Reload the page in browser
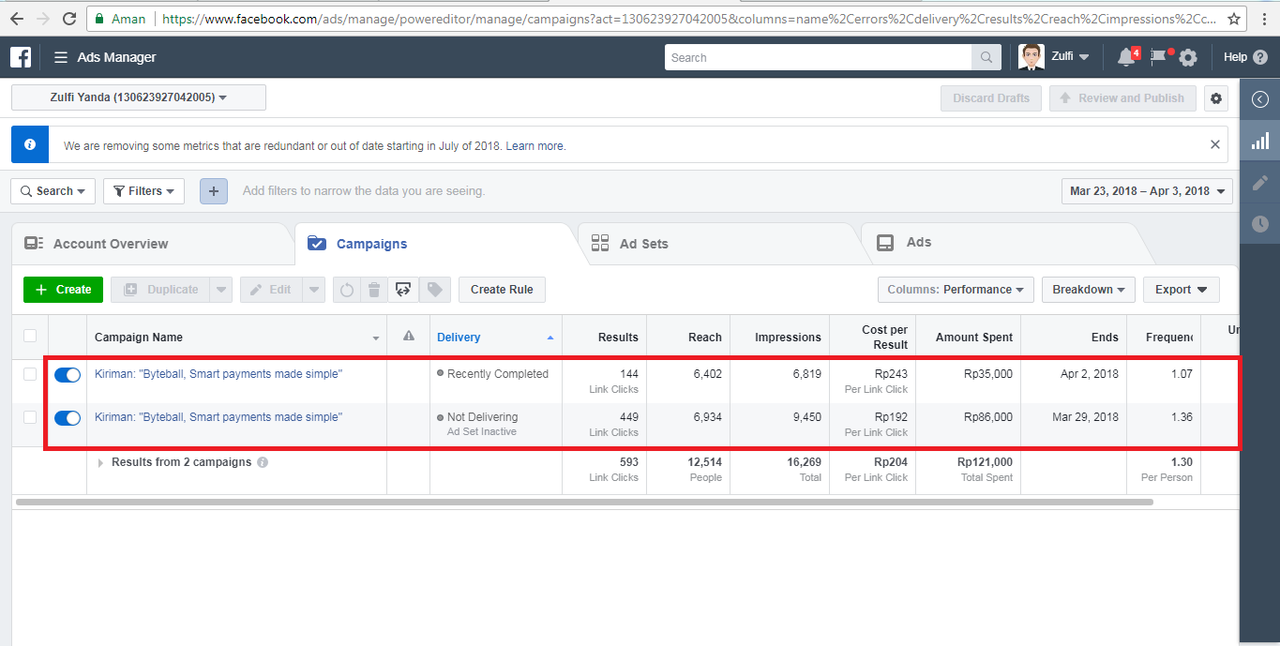This screenshot has height=646, width=1280. point(69,19)
